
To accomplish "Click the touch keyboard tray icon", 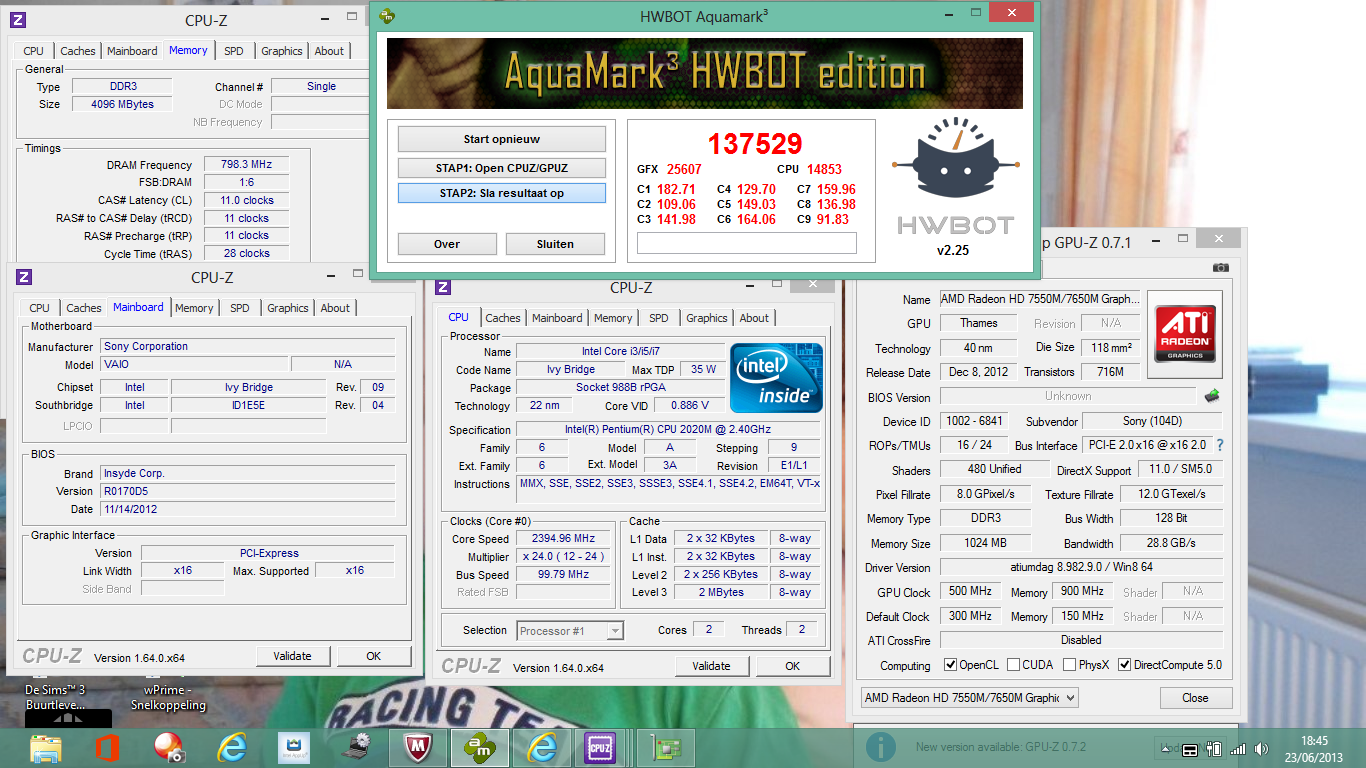I will [1190, 748].
